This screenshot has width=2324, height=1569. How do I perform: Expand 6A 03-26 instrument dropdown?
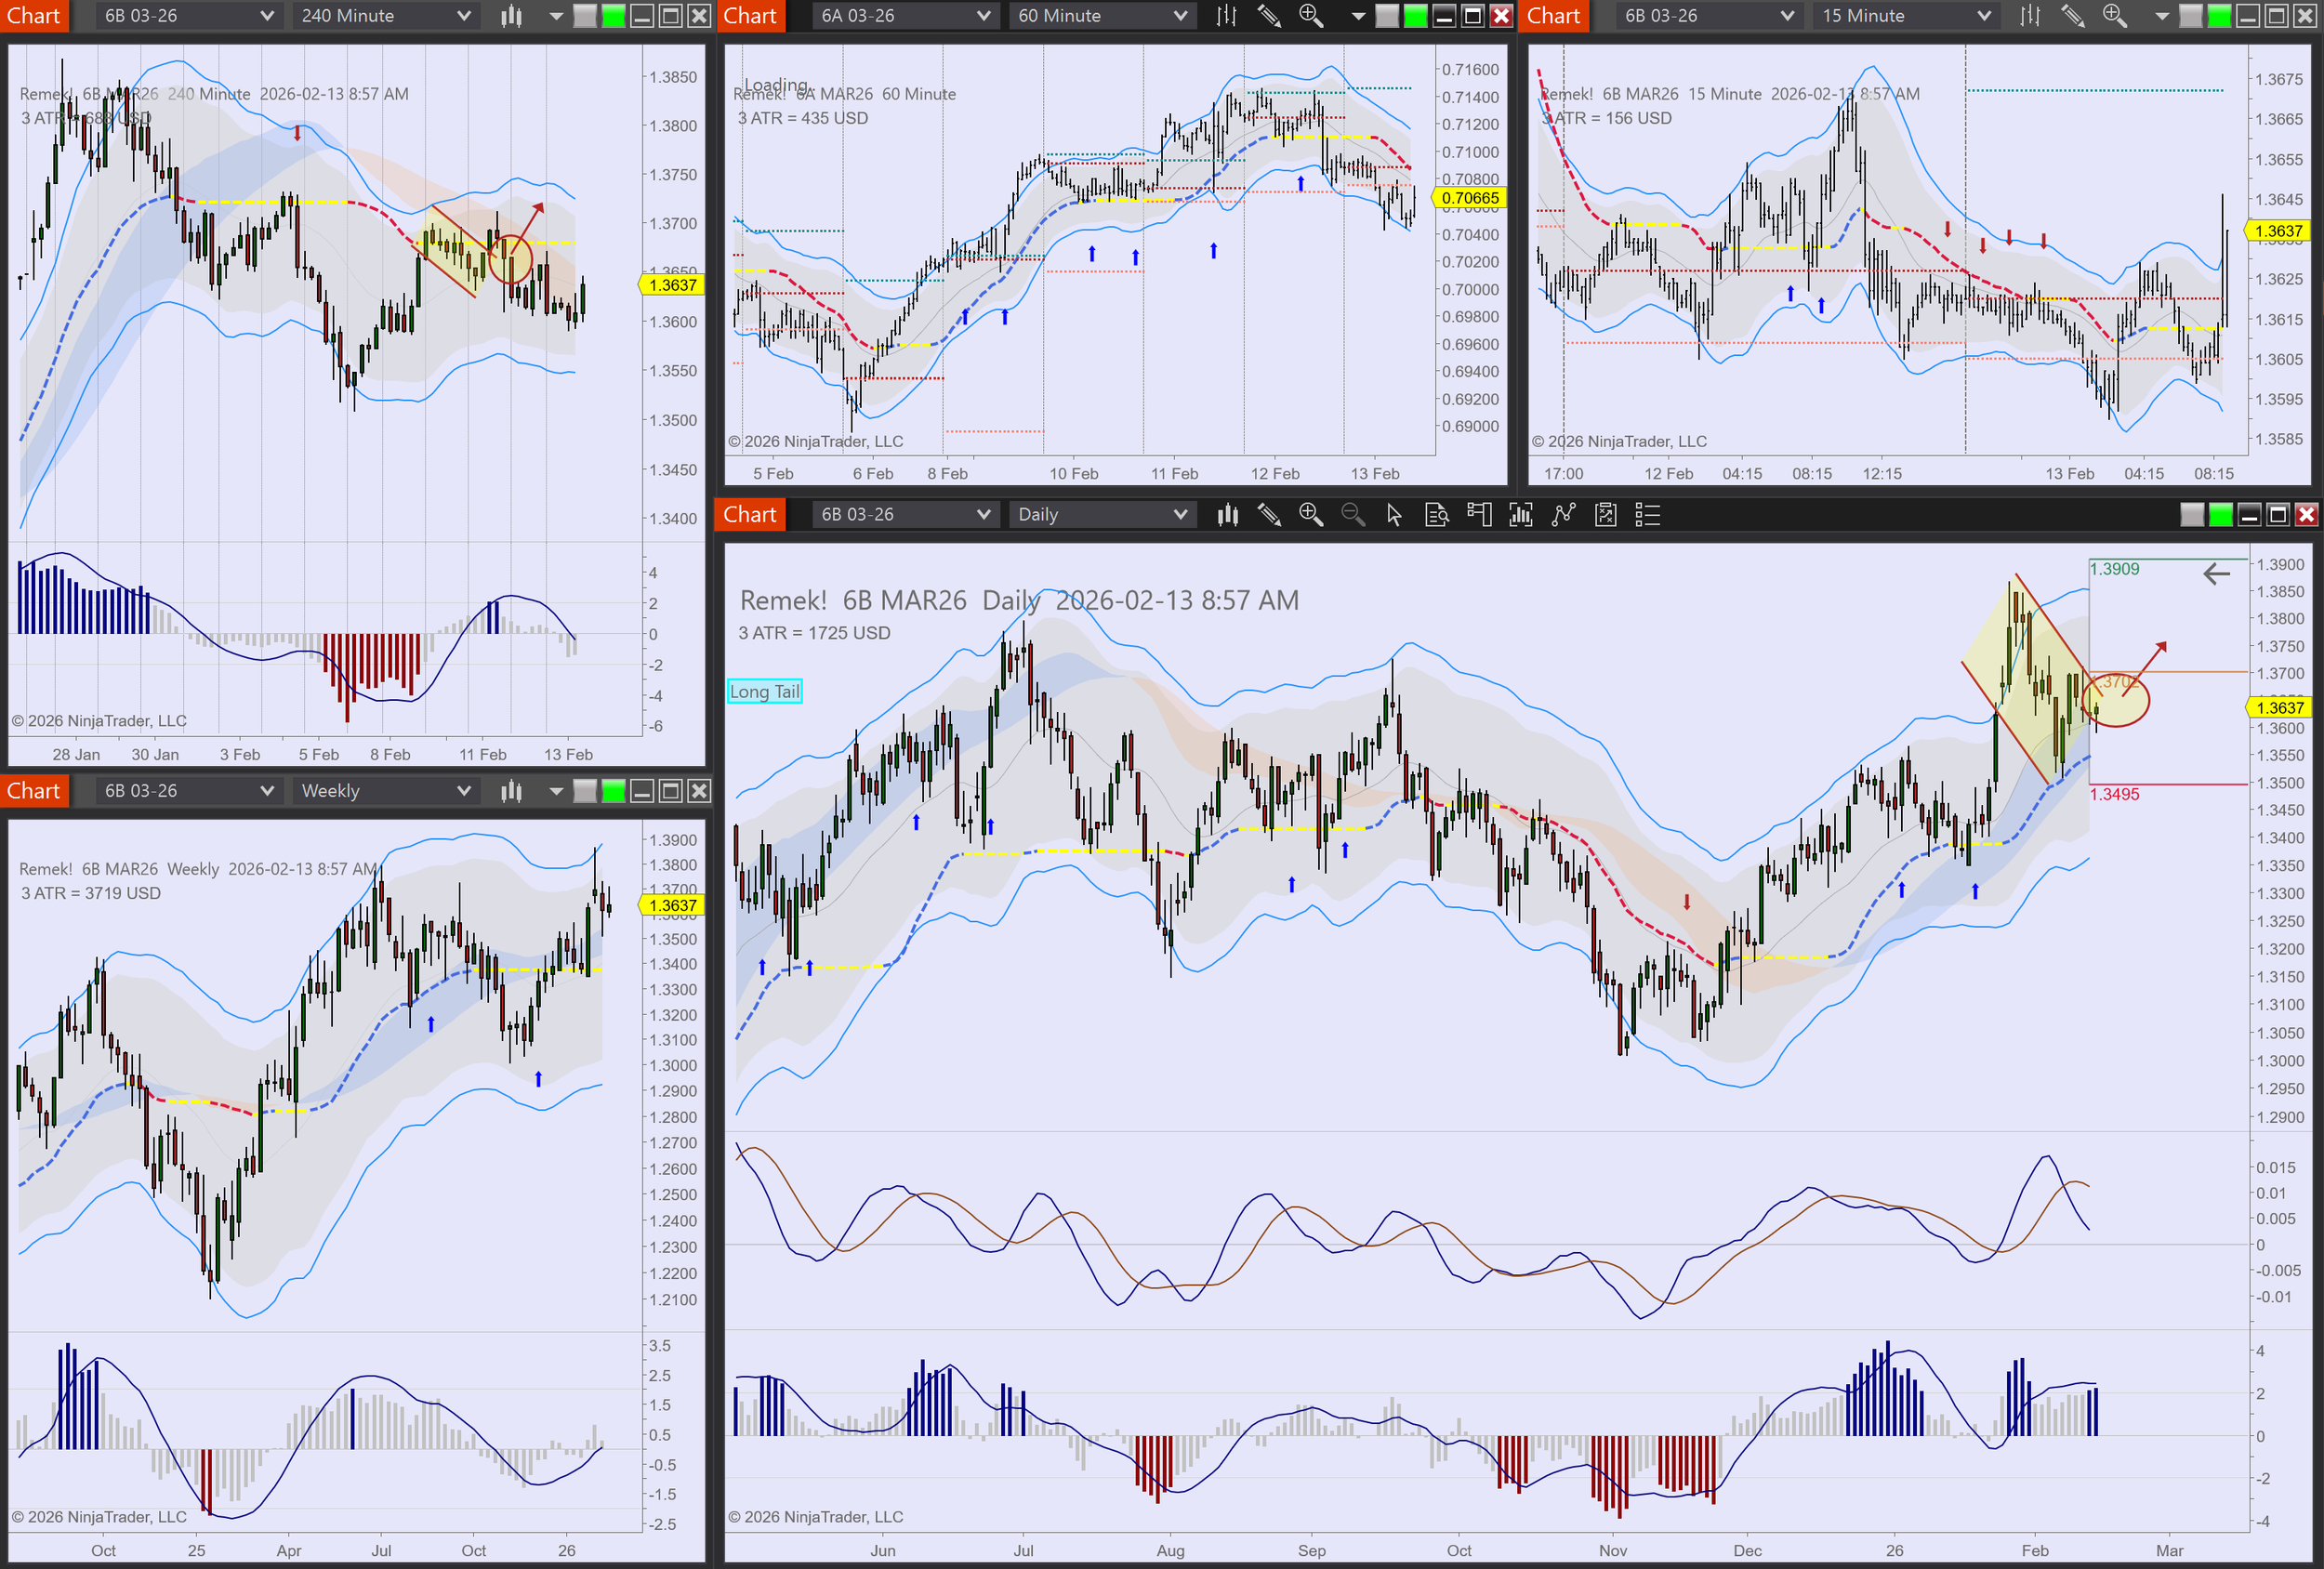pyautogui.click(x=983, y=15)
